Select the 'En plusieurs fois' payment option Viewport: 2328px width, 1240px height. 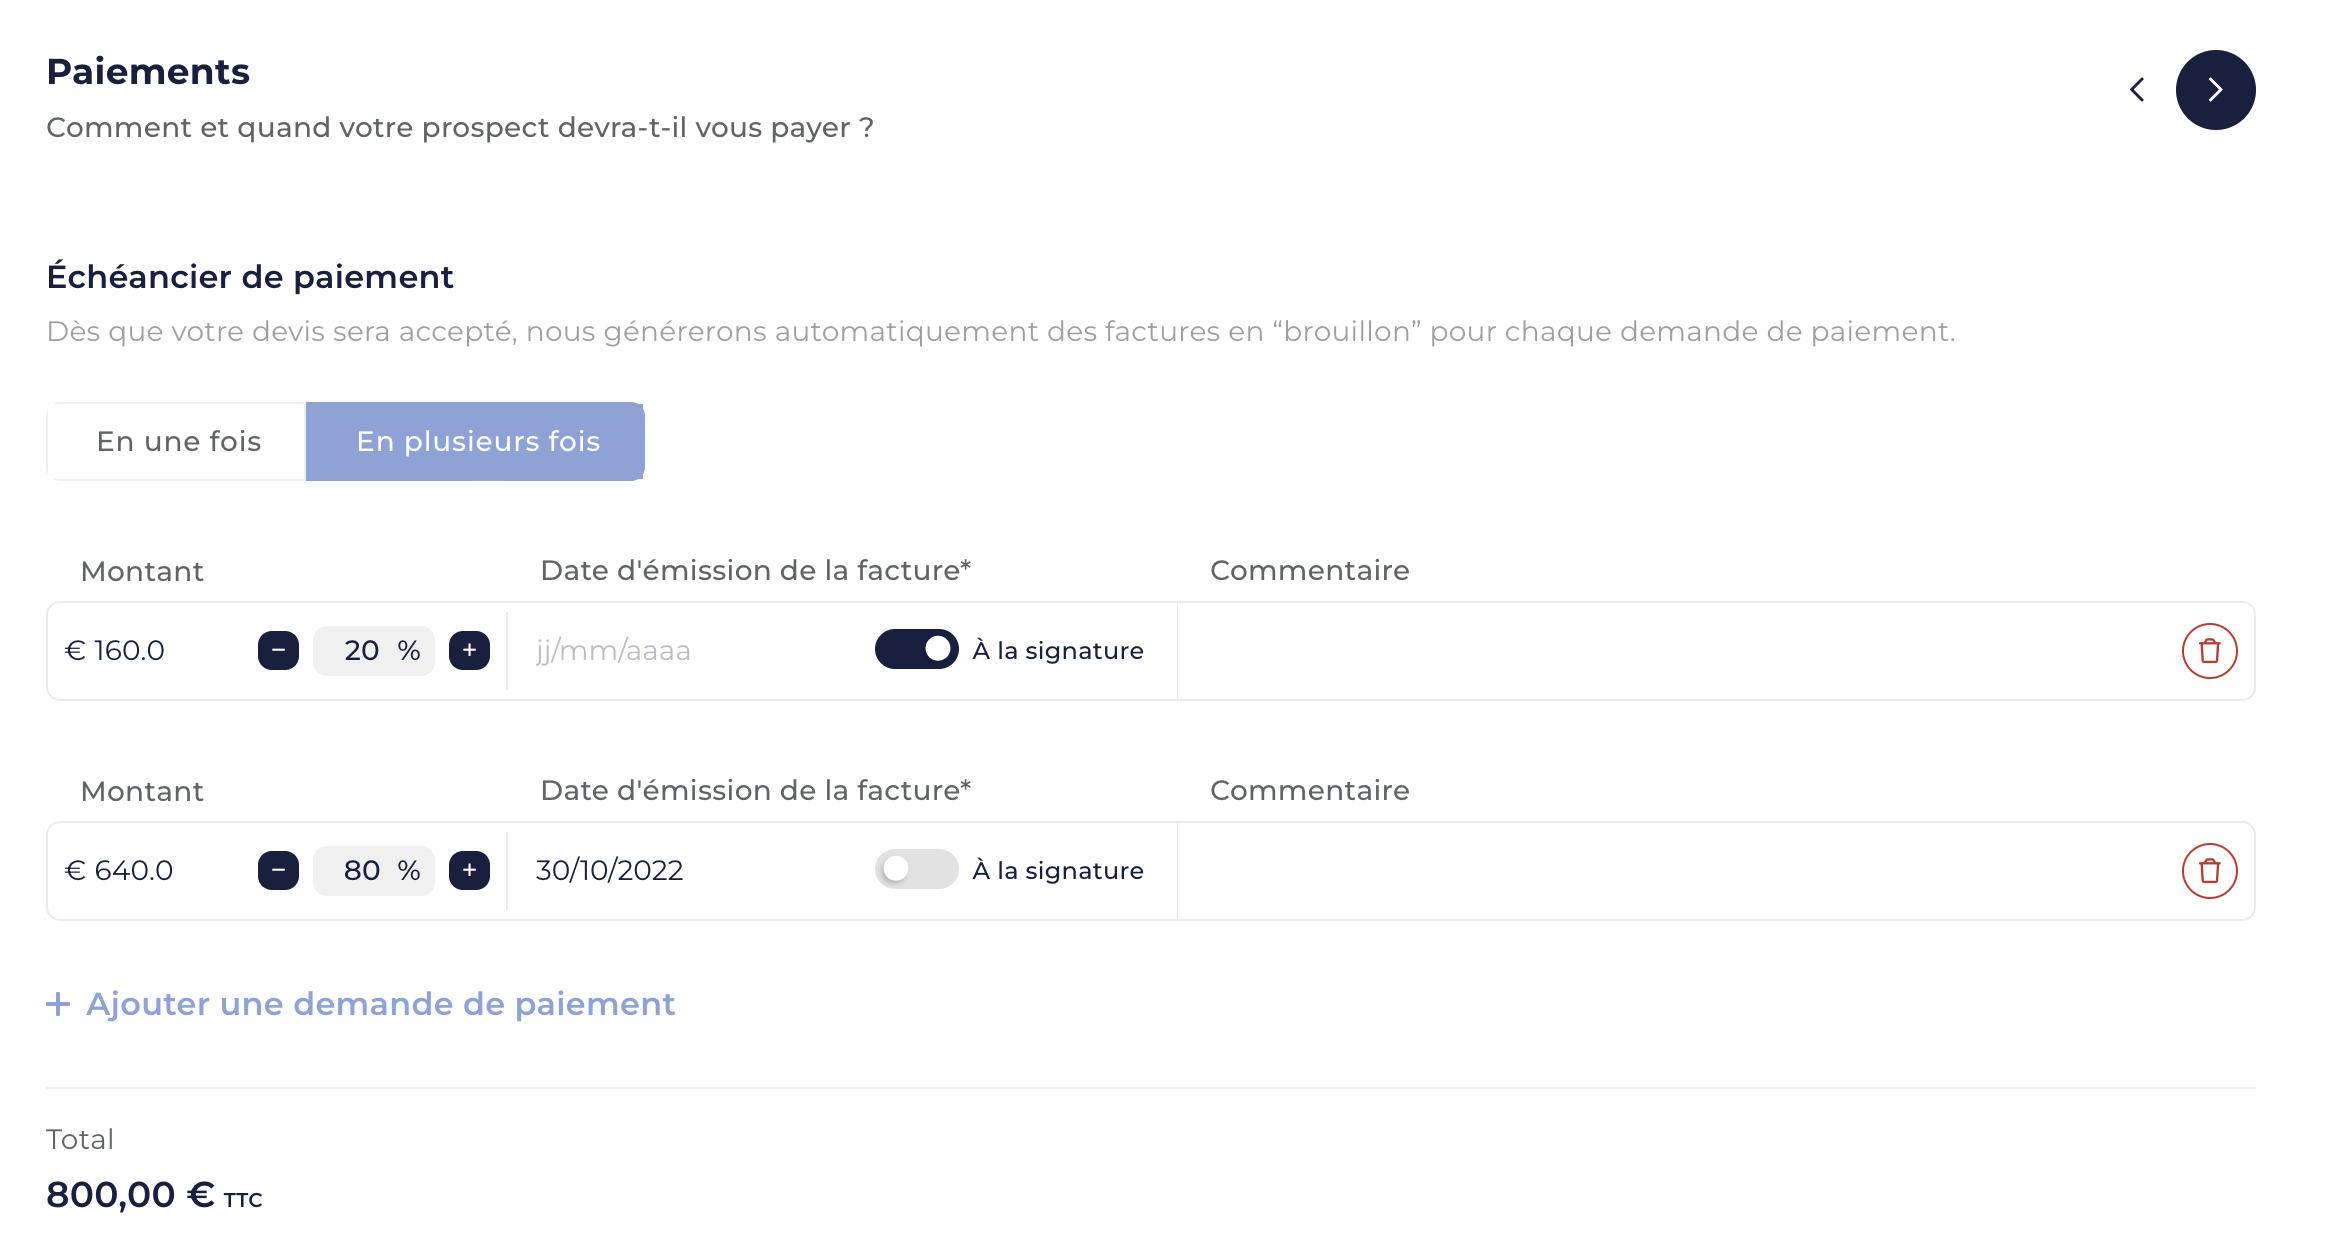point(475,441)
